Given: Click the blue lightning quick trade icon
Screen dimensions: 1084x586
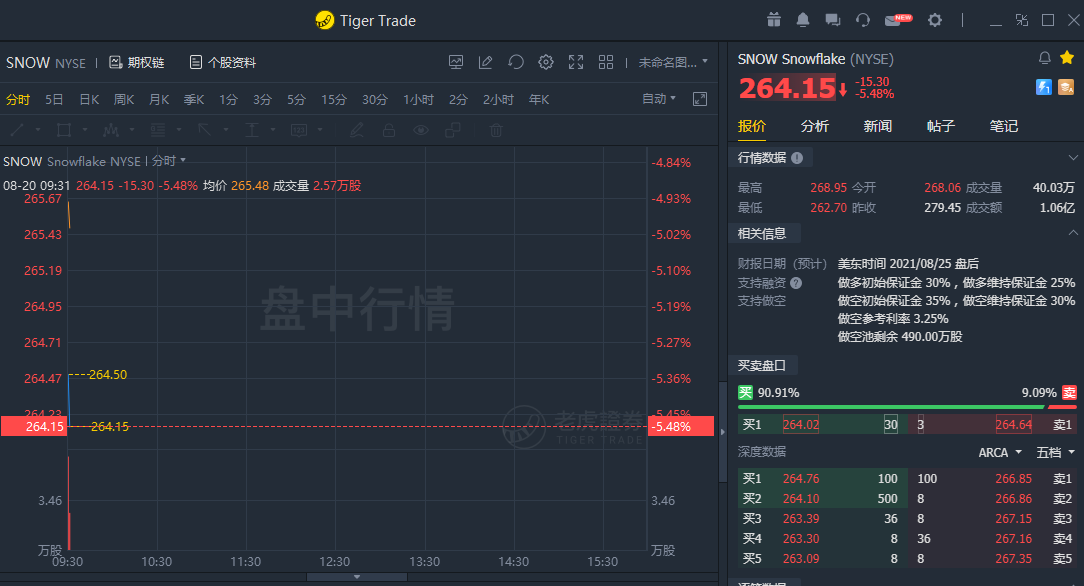Looking at the screenshot, I should [x=1044, y=87].
